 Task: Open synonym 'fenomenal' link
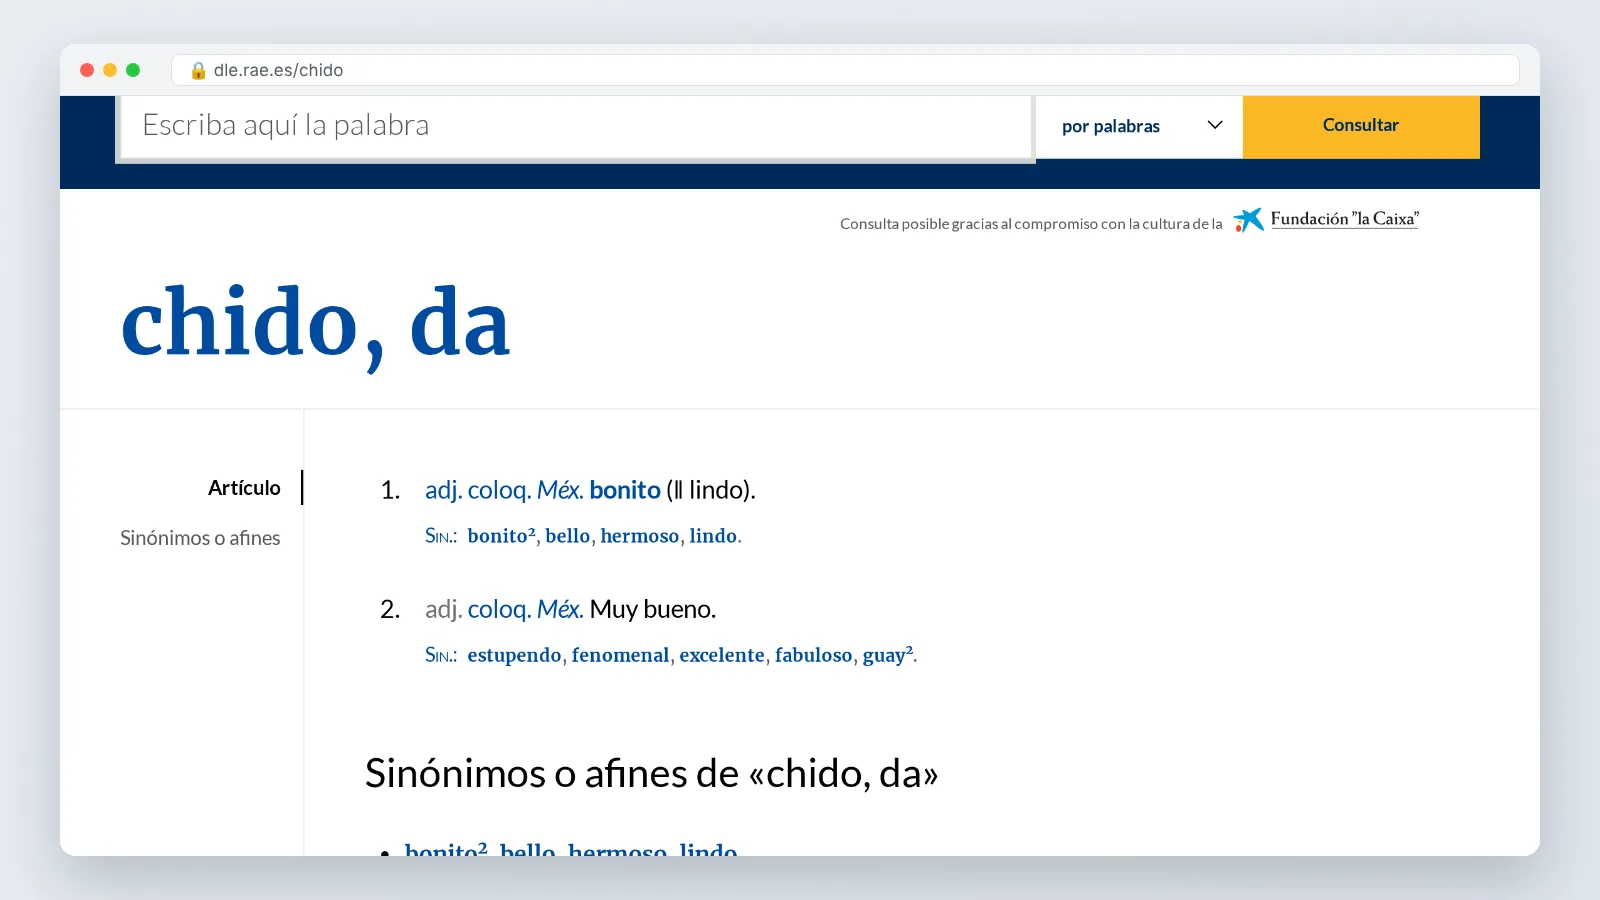pos(620,655)
